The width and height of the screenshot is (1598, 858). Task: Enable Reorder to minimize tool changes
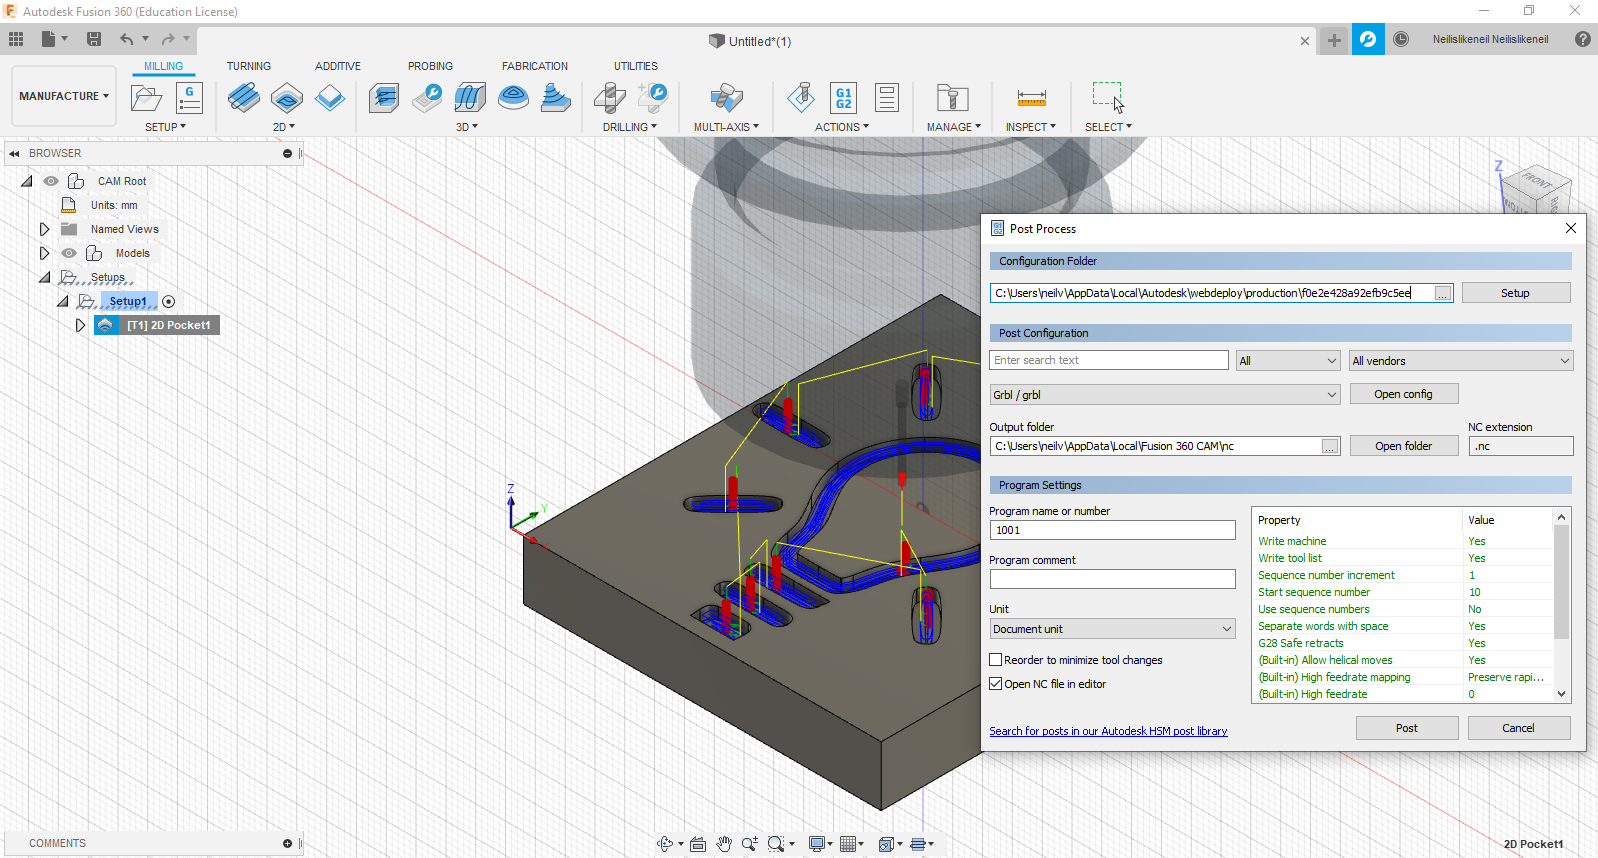coord(996,660)
